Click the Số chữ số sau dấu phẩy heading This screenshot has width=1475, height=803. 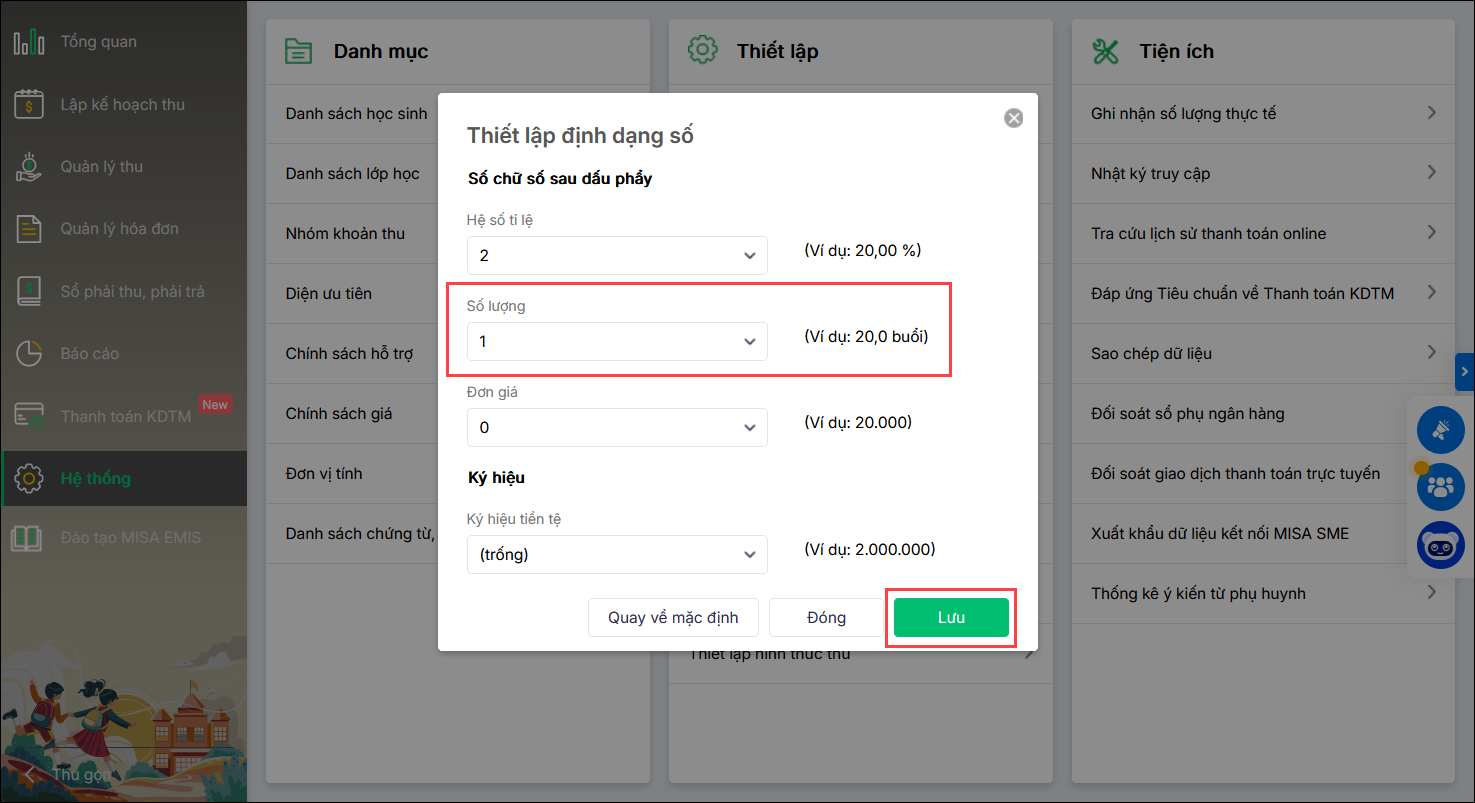pyautogui.click(x=560, y=179)
